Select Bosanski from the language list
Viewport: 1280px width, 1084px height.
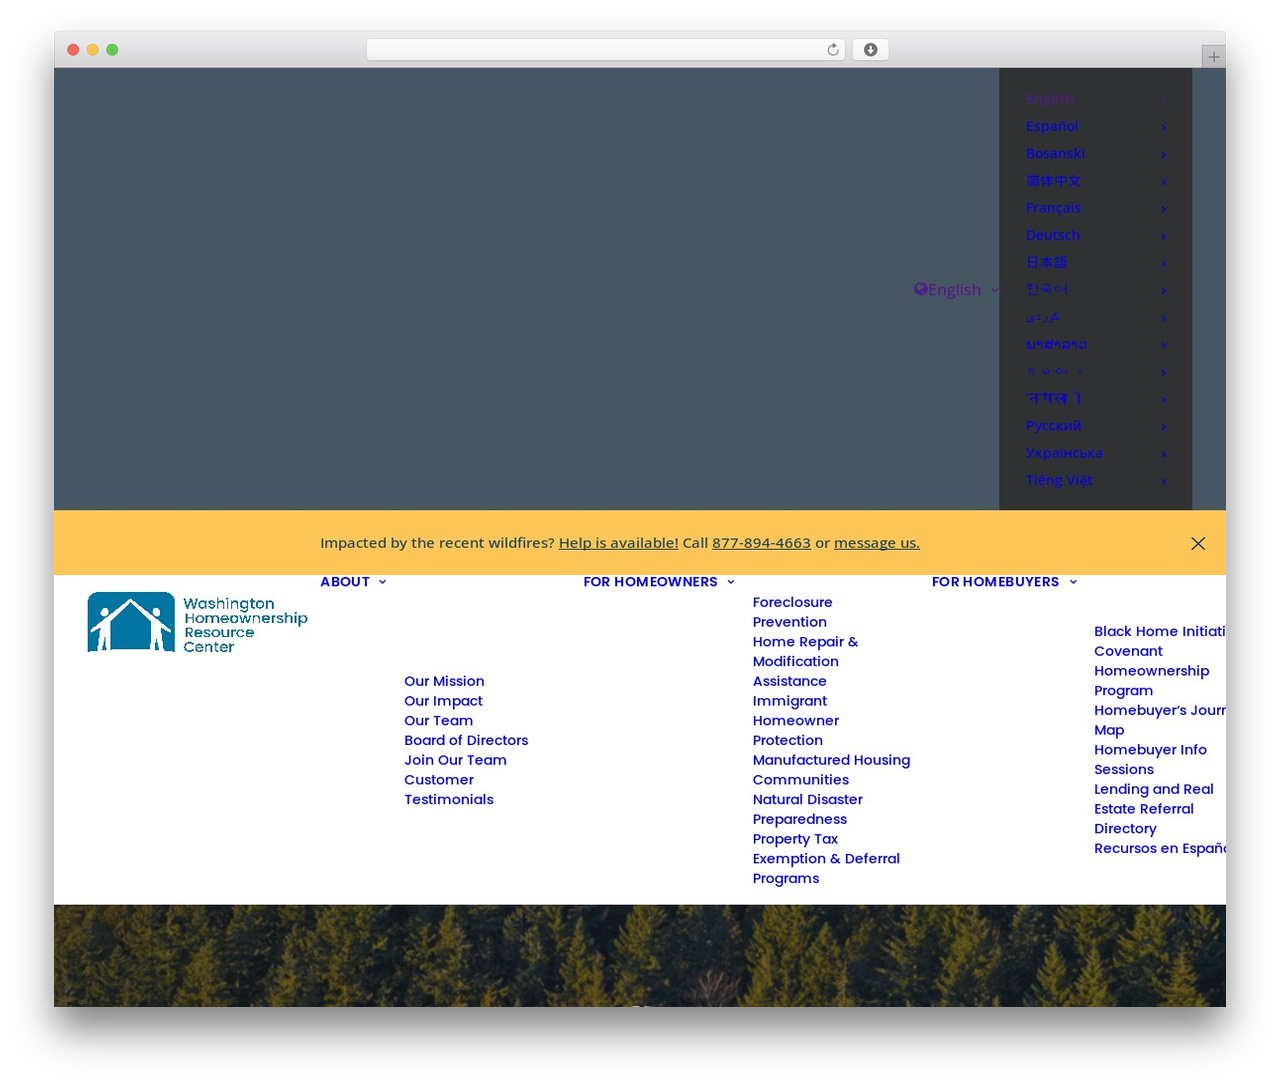tap(1055, 153)
